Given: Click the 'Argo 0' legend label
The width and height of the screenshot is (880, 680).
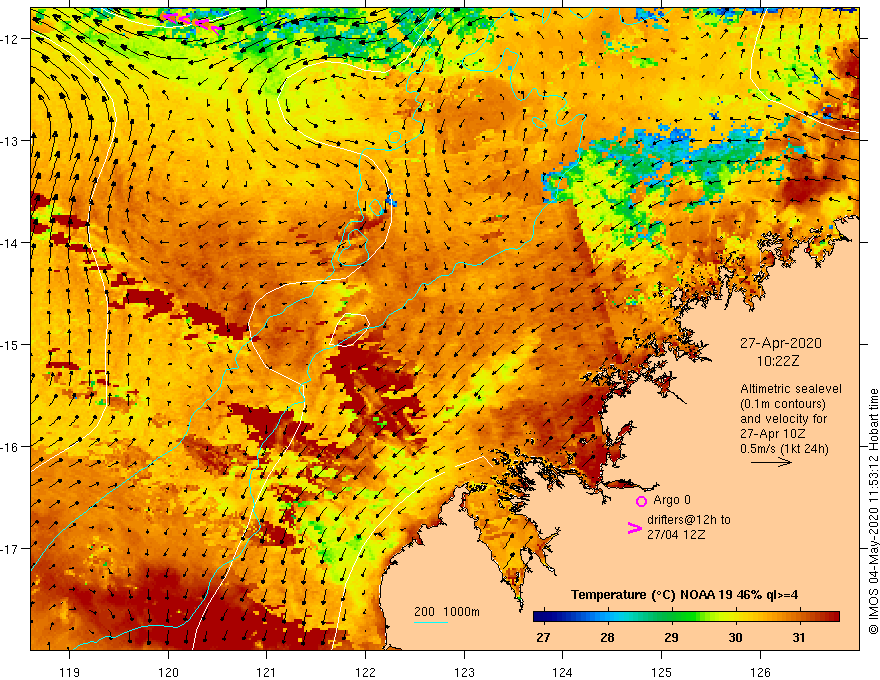Looking at the screenshot, I should coord(672,500).
